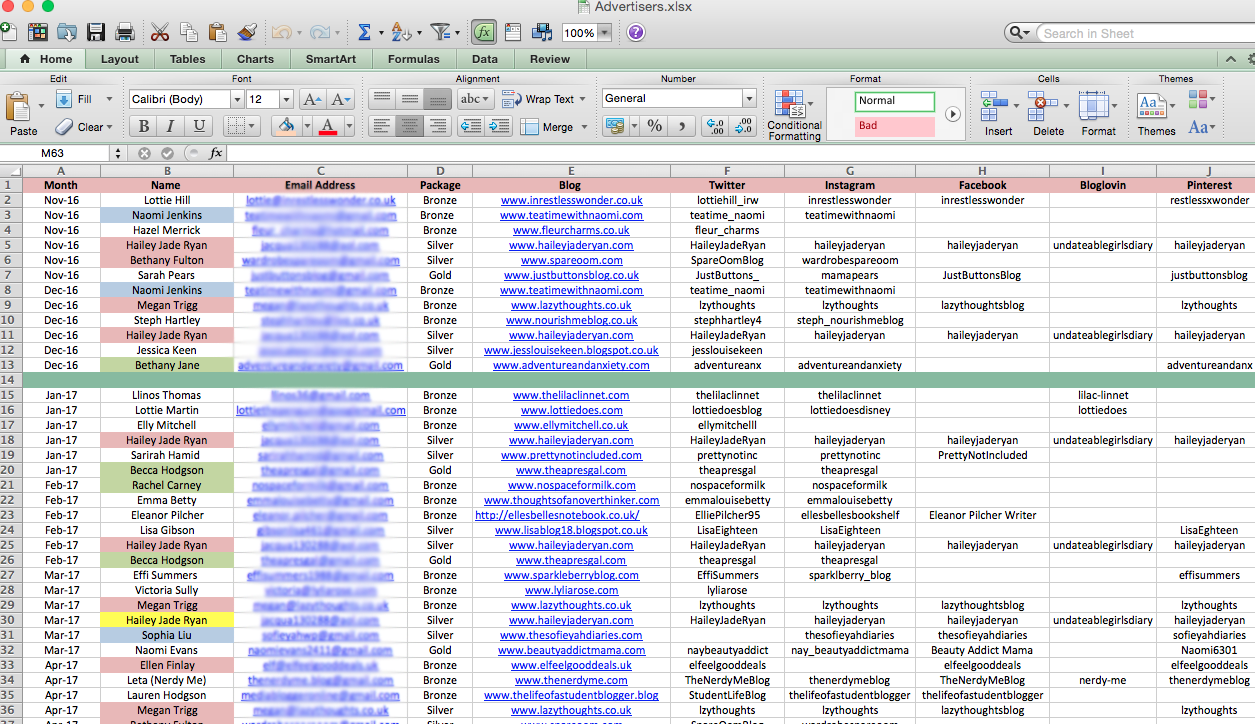Click the Delete cells icon
This screenshot has height=724, width=1255.
pos(1043,104)
